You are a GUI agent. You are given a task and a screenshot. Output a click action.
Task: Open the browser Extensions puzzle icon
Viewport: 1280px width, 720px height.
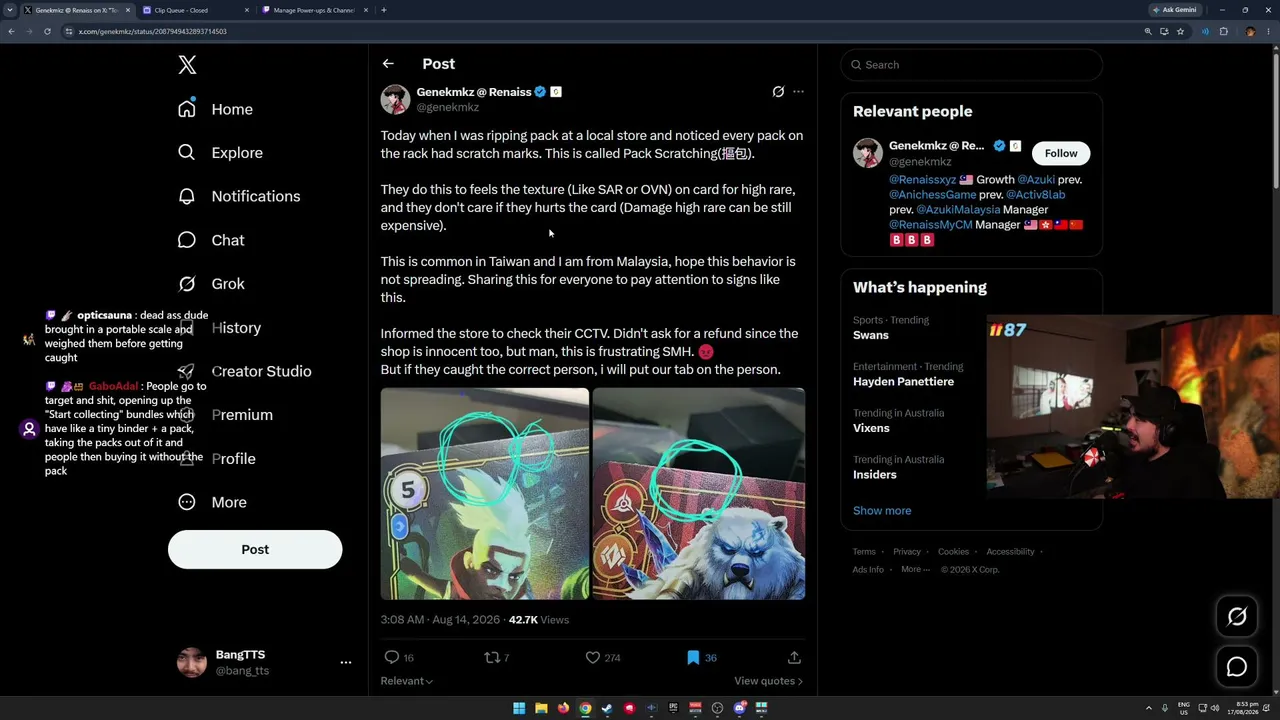point(1223,31)
